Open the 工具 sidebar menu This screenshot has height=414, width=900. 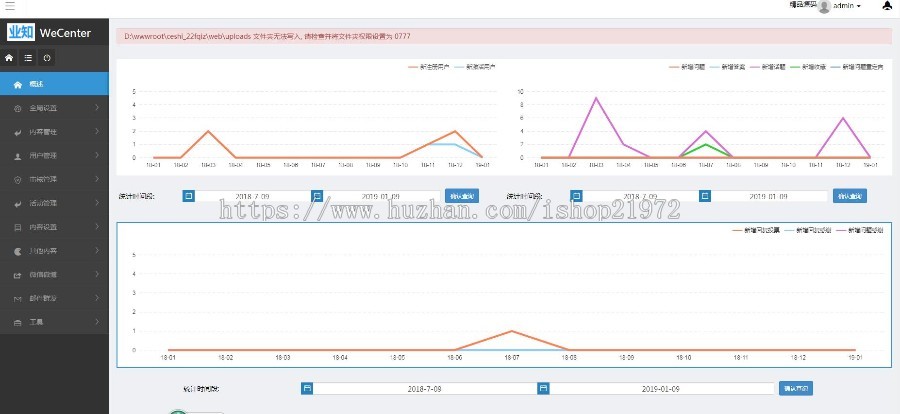pyautogui.click(x=54, y=323)
